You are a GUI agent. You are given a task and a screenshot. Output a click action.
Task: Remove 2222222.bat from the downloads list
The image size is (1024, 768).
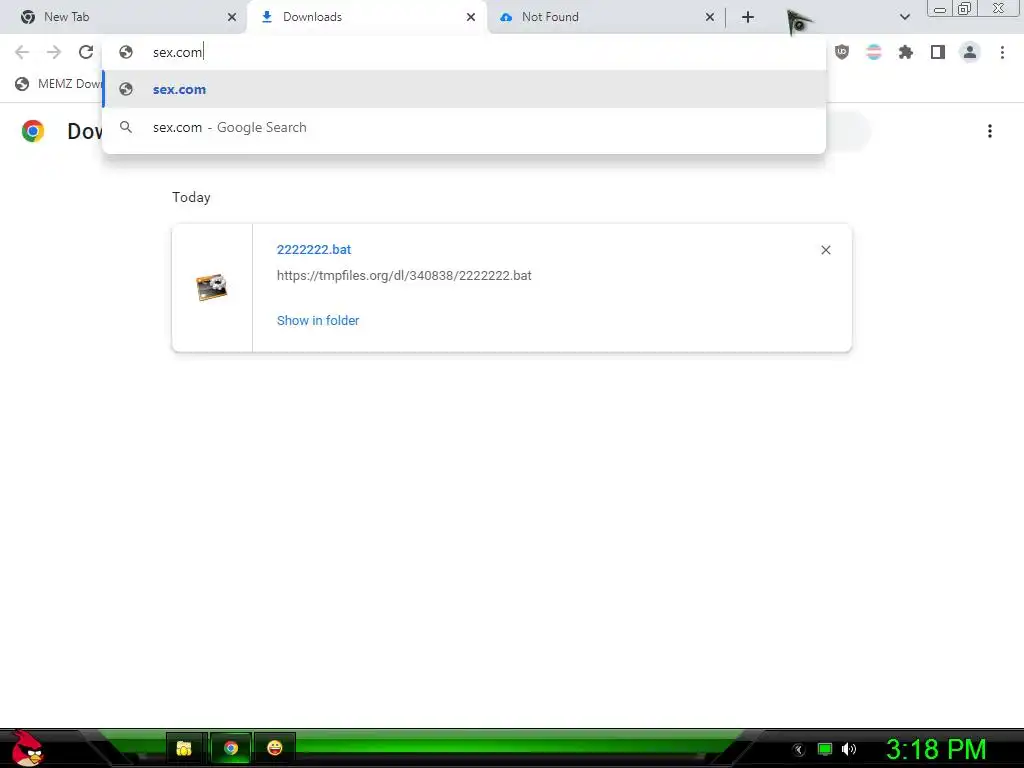click(x=825, y=250)
